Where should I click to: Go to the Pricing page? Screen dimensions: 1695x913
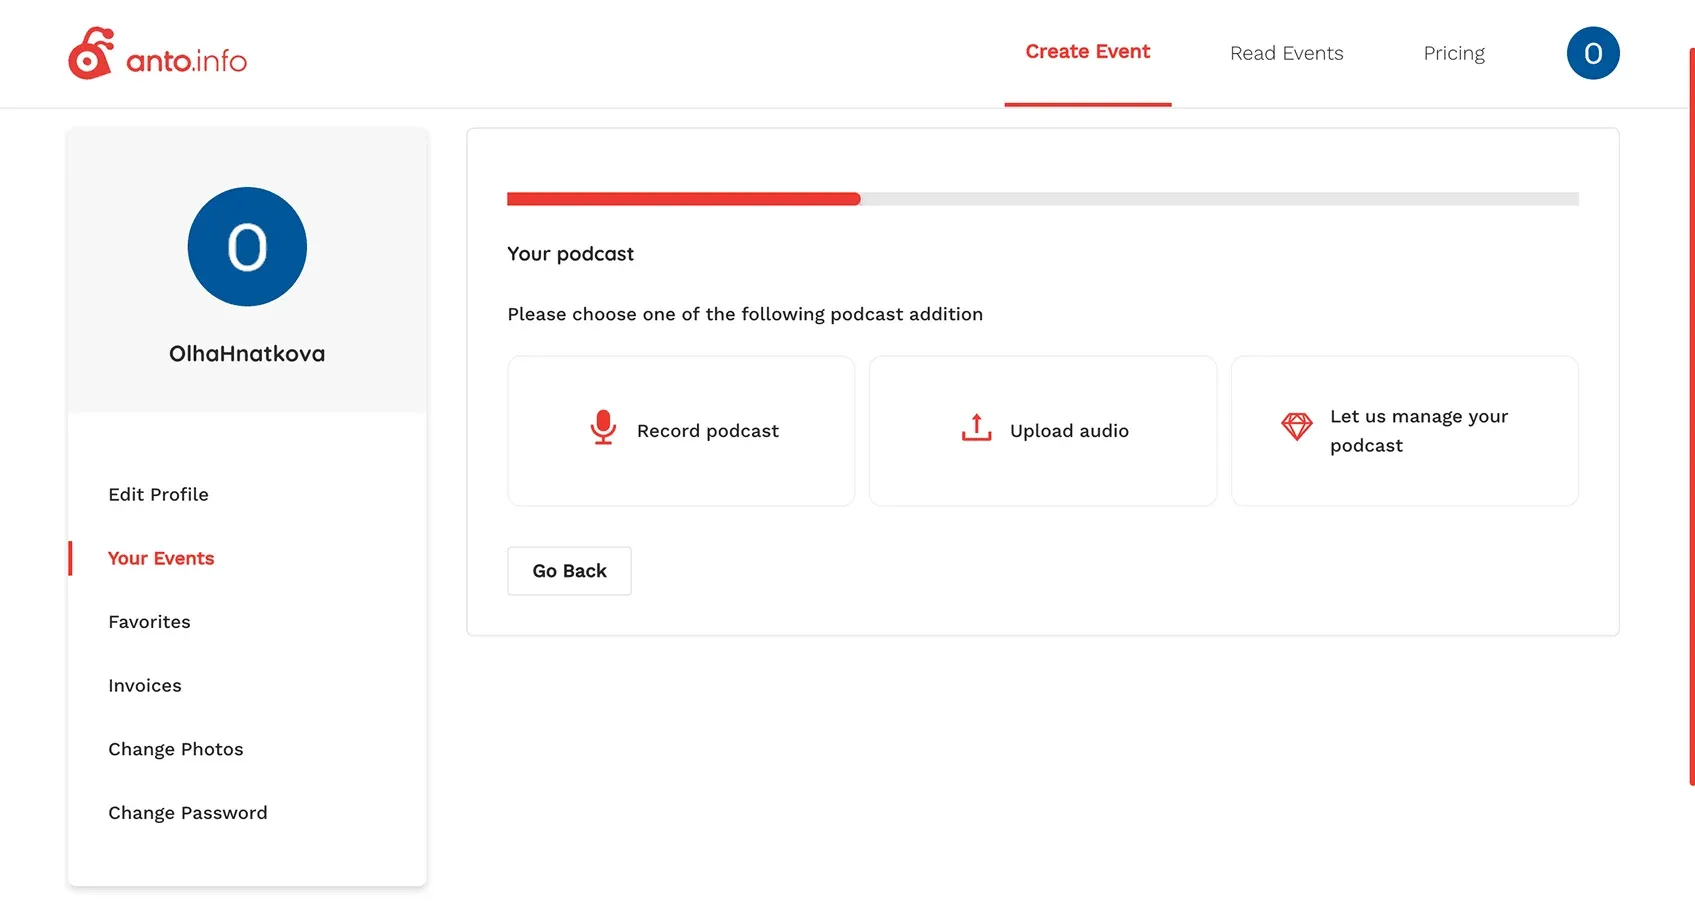(x=1453, y=53)
